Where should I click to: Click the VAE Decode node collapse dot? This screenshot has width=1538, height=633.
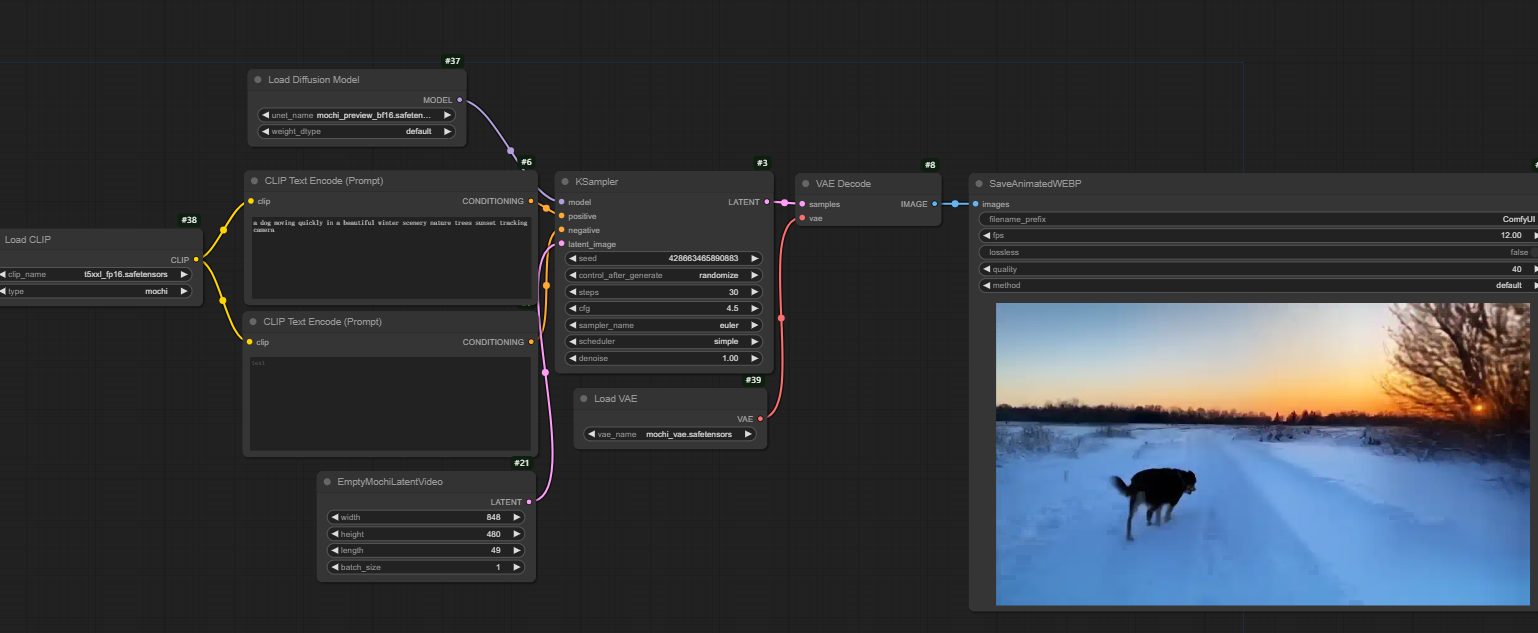[807, 184]
